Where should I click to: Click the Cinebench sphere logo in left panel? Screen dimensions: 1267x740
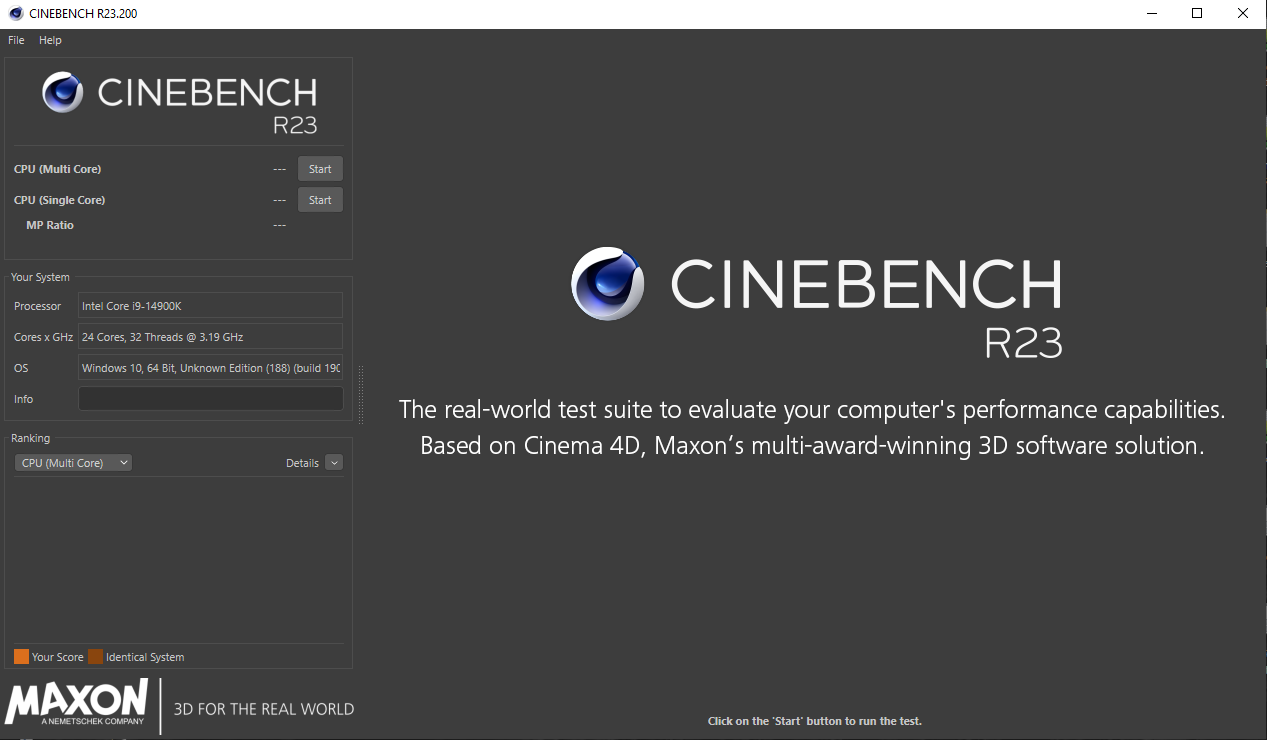[62, 92]
